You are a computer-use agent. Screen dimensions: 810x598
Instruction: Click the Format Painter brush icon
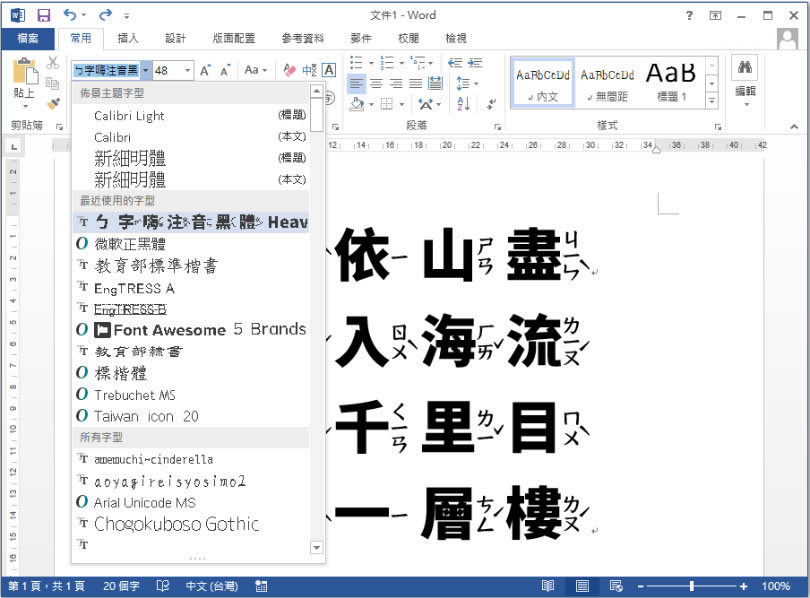tap(54, 103)
